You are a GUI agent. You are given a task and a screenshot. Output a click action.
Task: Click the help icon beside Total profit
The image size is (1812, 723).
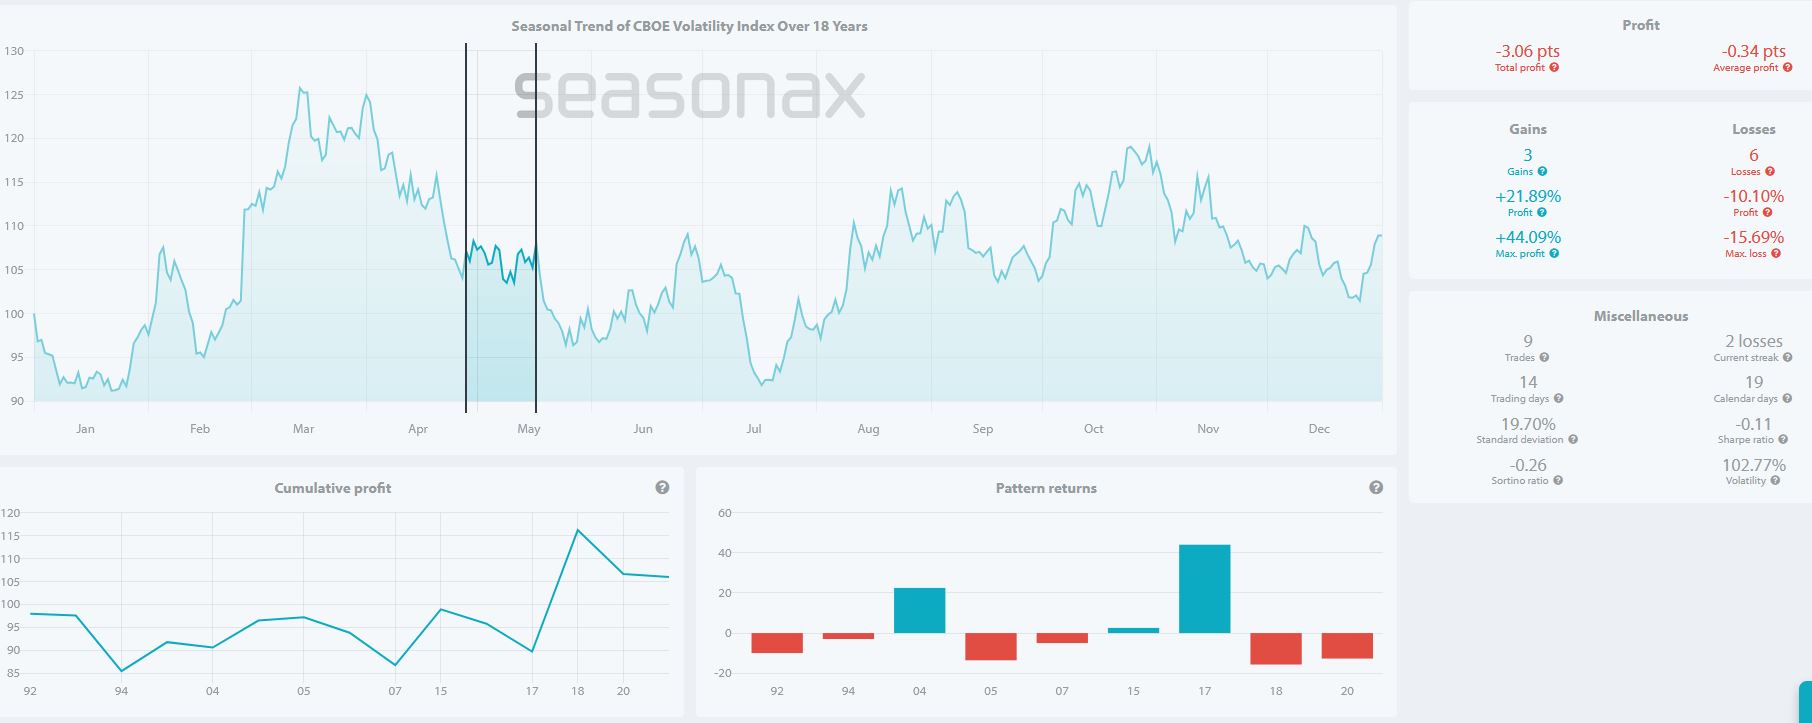[x=1554, y=68]
